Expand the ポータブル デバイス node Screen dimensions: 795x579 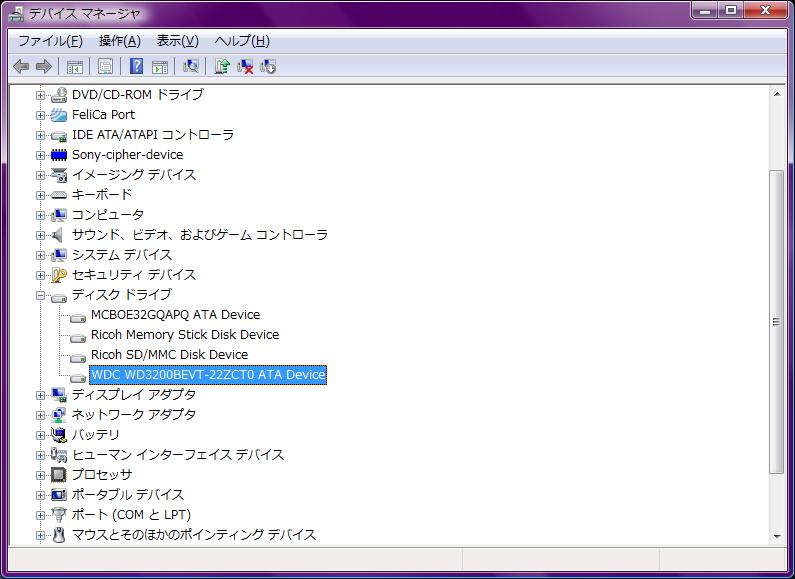click(x=40, y=495)
